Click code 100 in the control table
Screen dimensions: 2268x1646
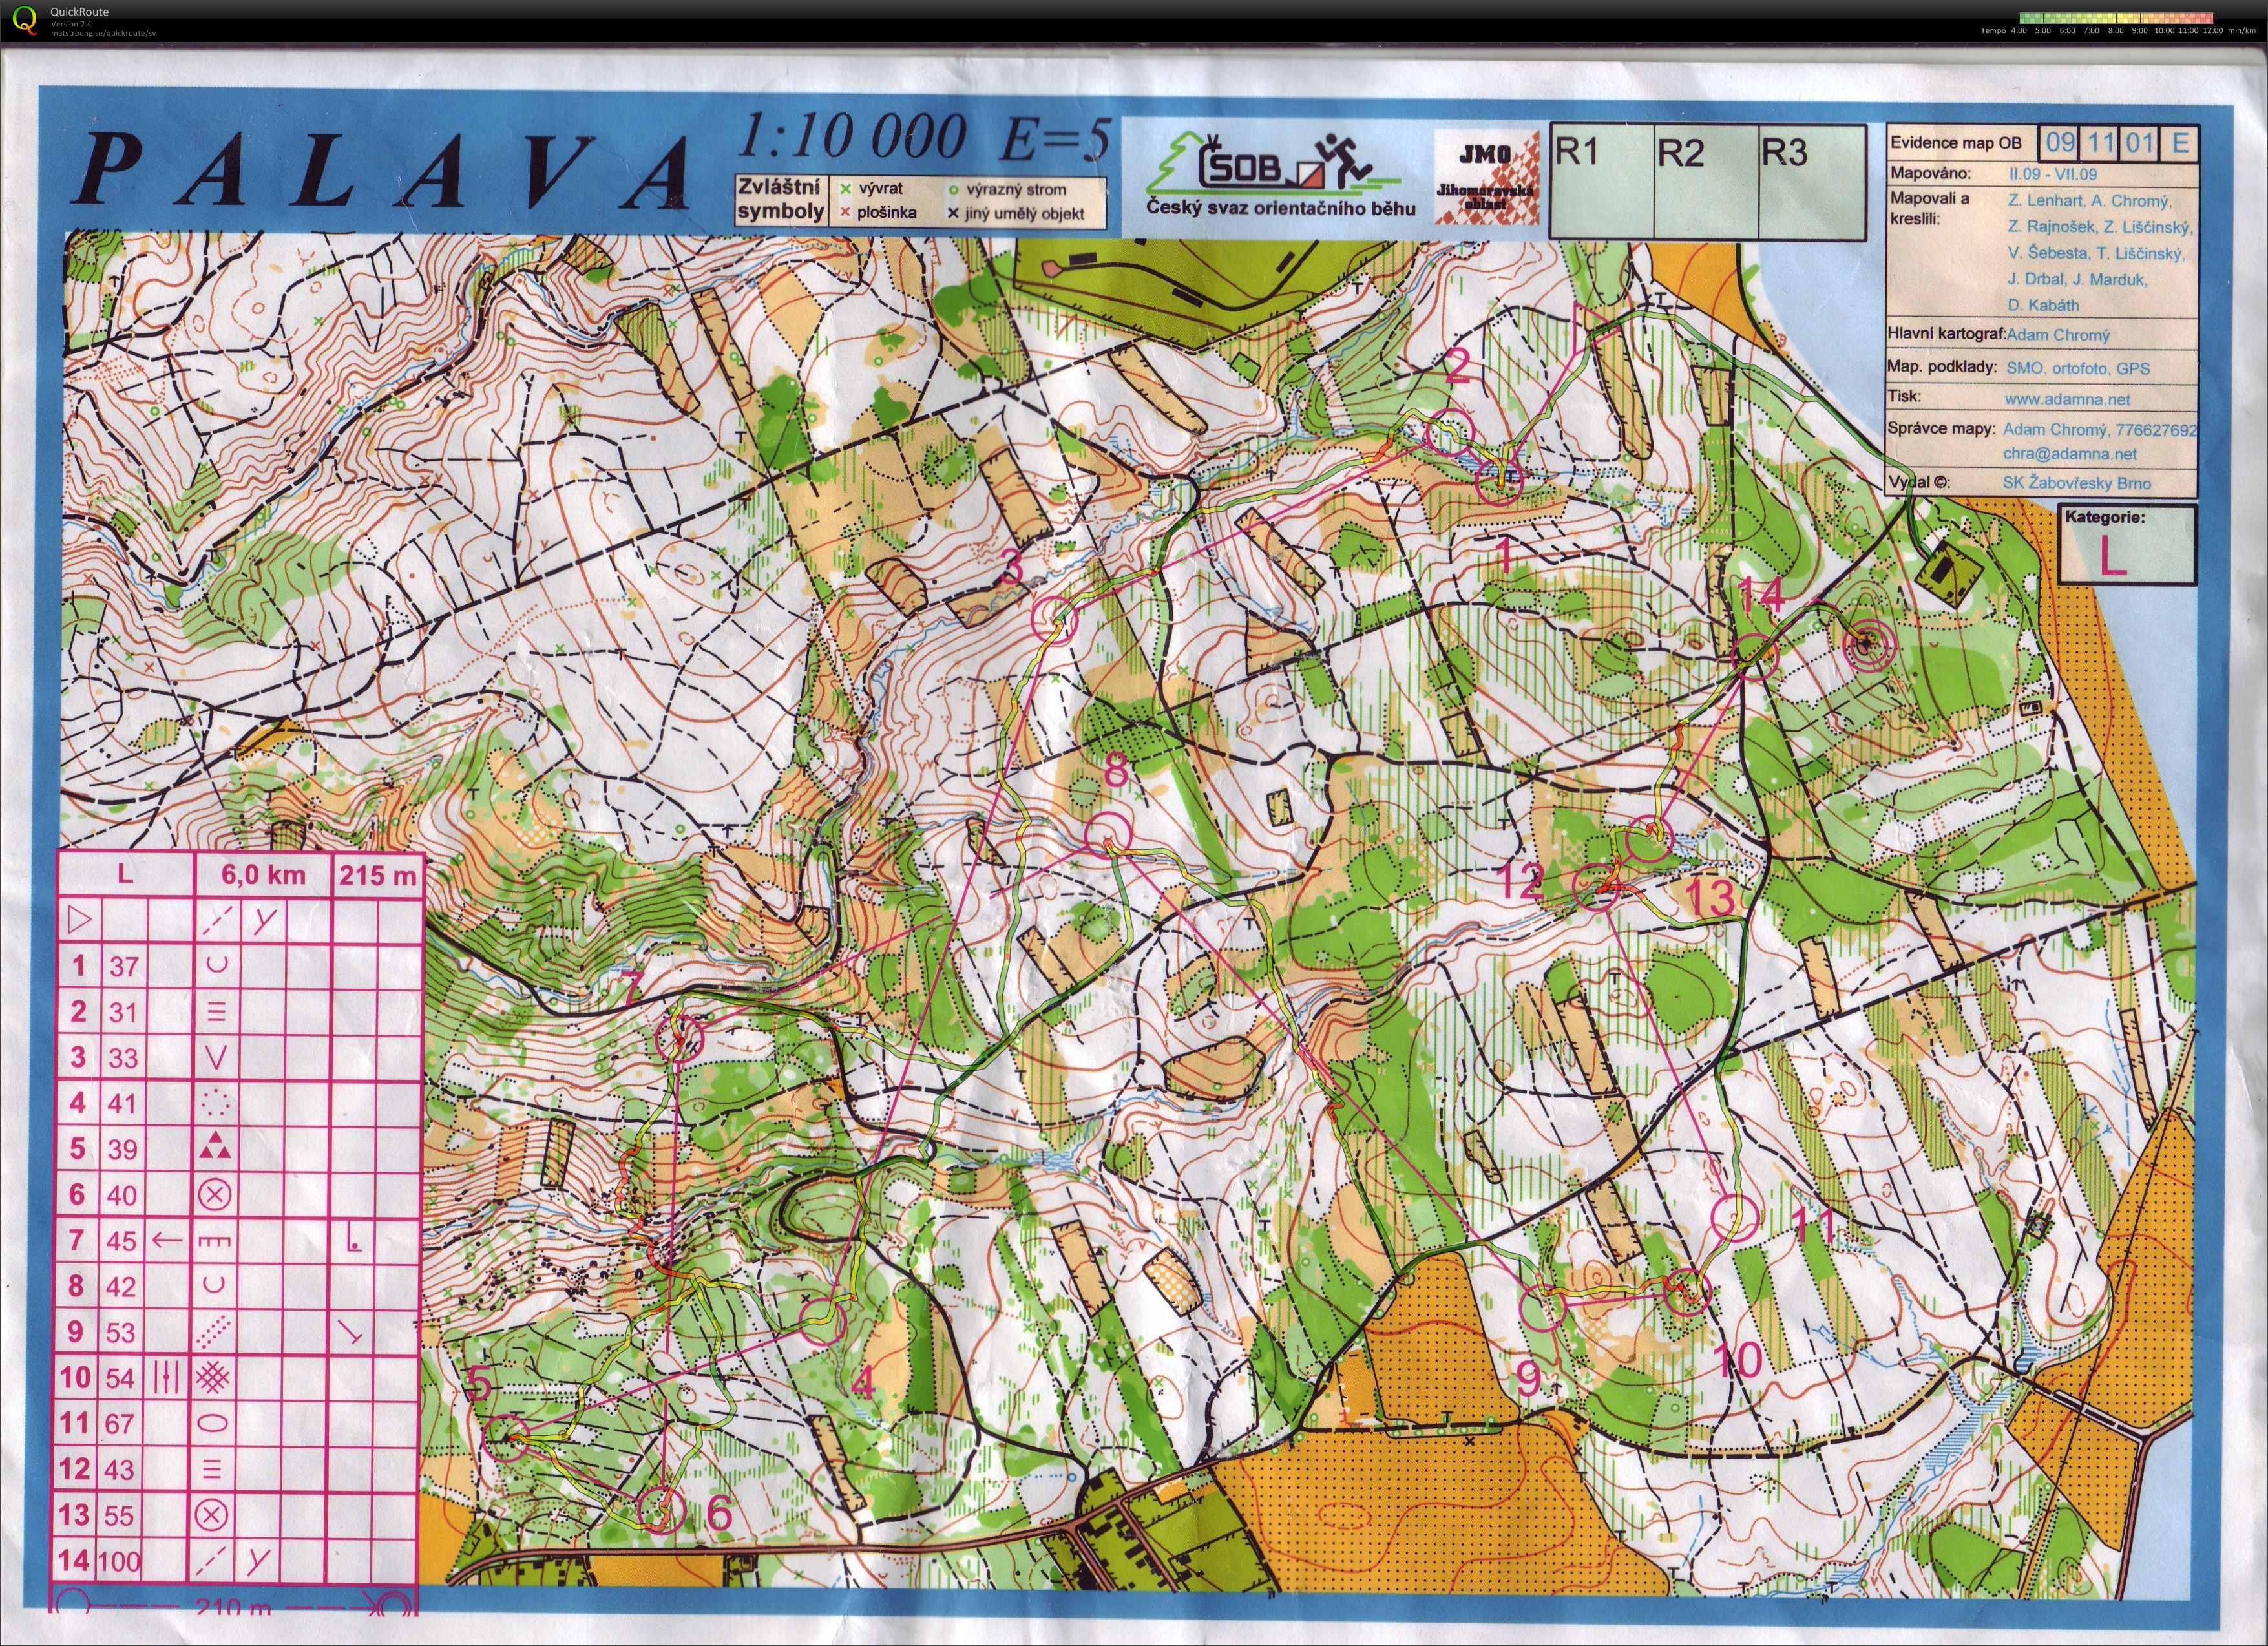click(120, 1561)
